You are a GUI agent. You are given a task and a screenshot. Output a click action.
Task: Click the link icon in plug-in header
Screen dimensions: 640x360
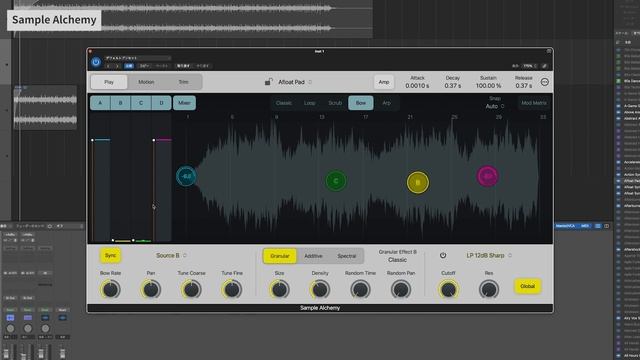pos(544,66)
